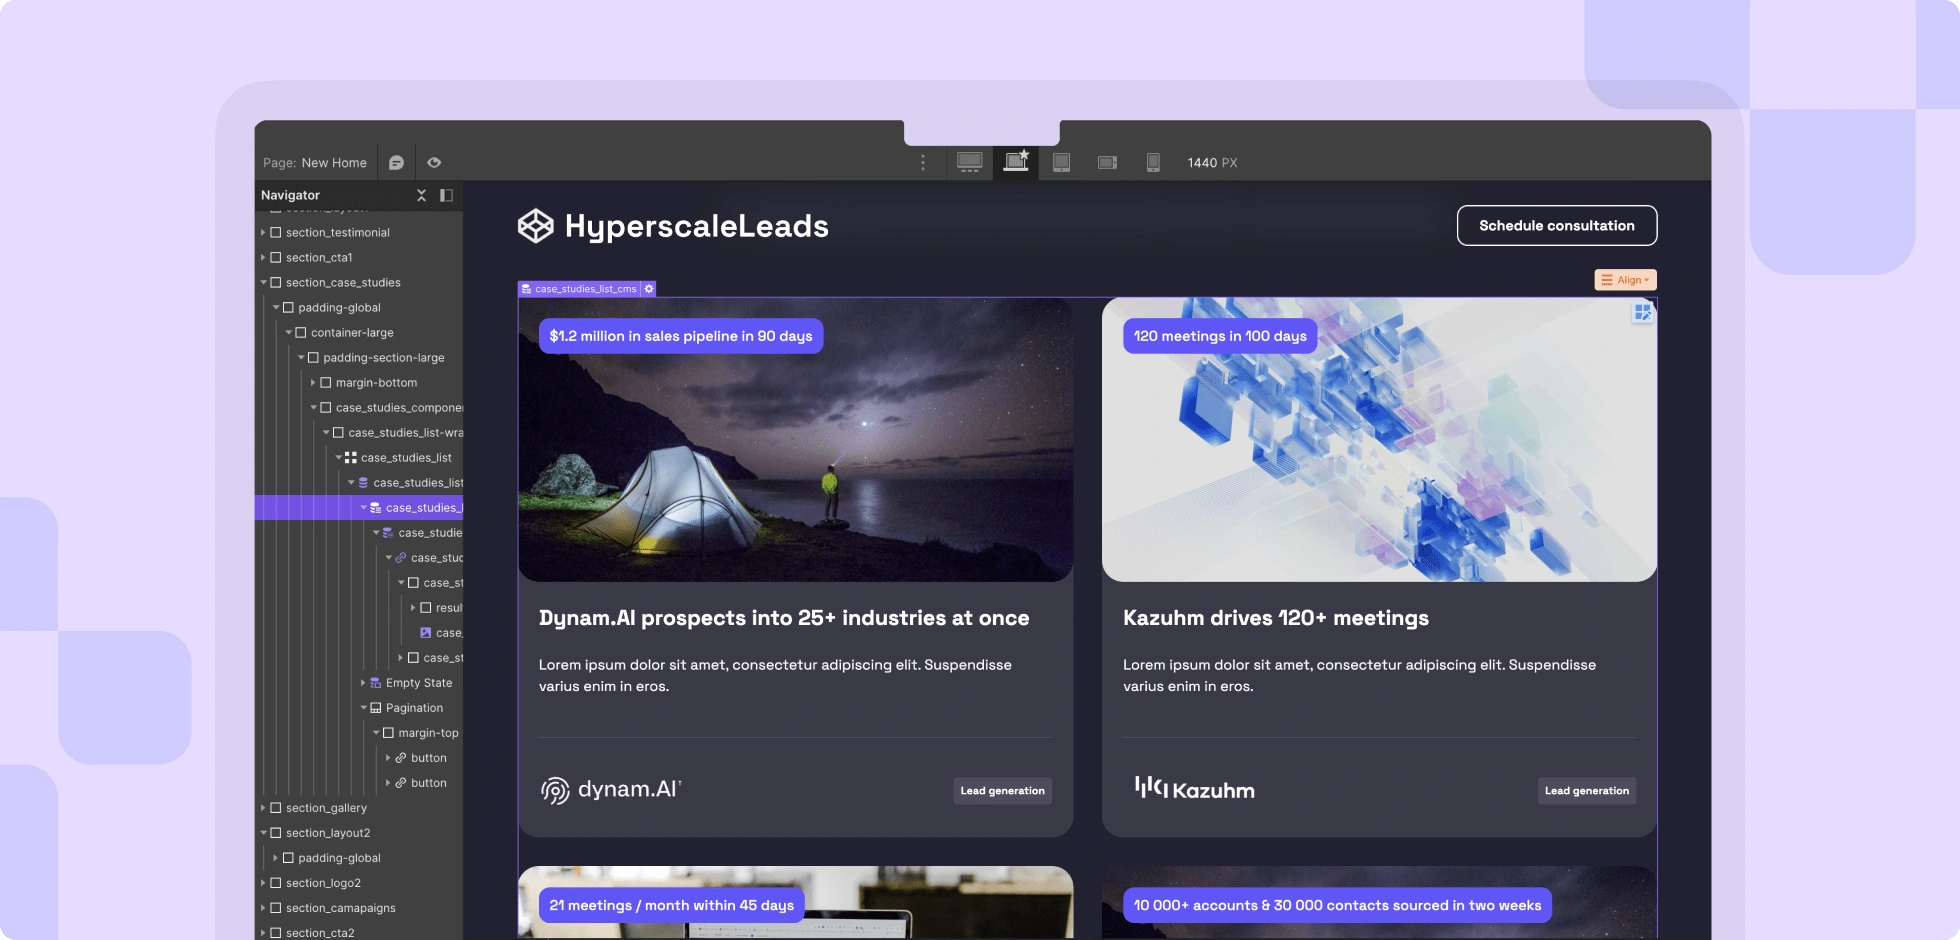Click the highlighted row's database icon
This screenshot has height=940, width=1960.
[376, 508]
